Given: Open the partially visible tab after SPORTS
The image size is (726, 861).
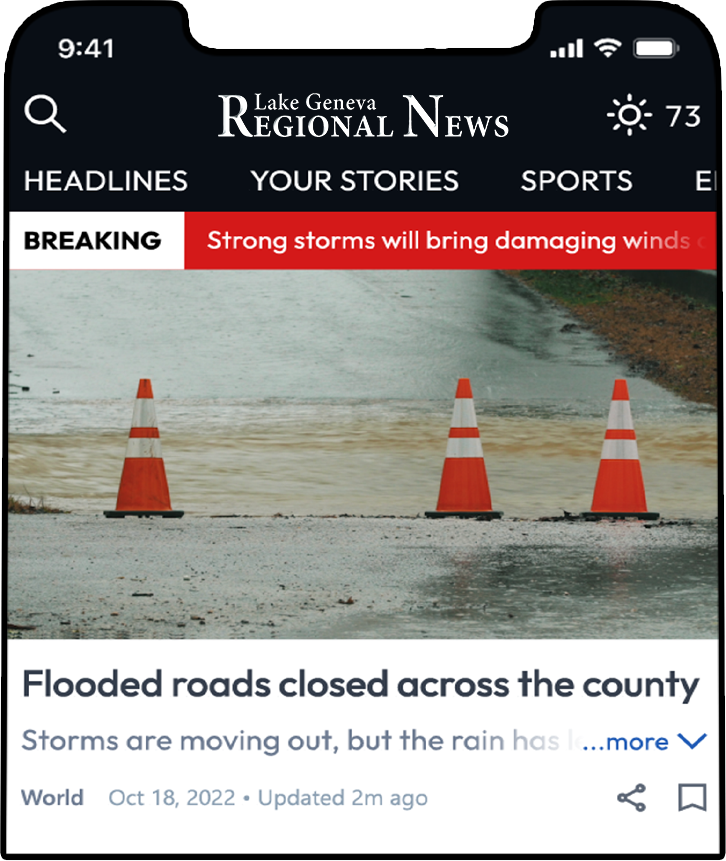Looking at the screenshot, I should click(x=706, y=181).
